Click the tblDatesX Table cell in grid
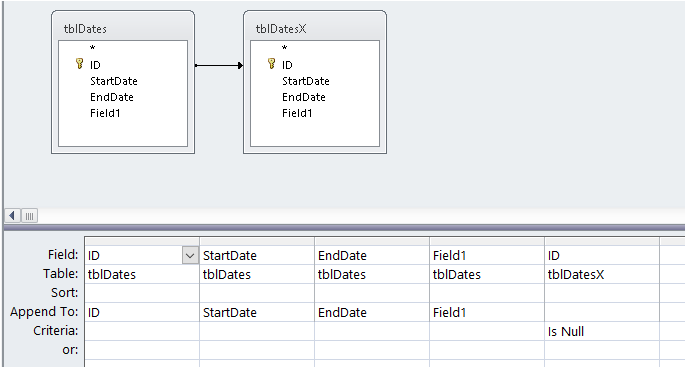686x368 pixels. click(x=602, y=274)
